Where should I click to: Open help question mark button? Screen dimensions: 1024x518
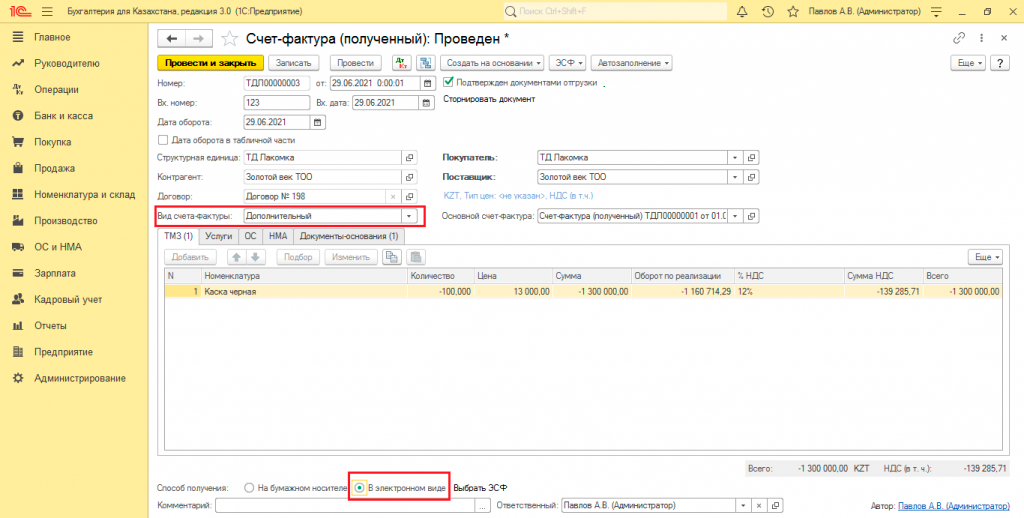pos(1000,63)
